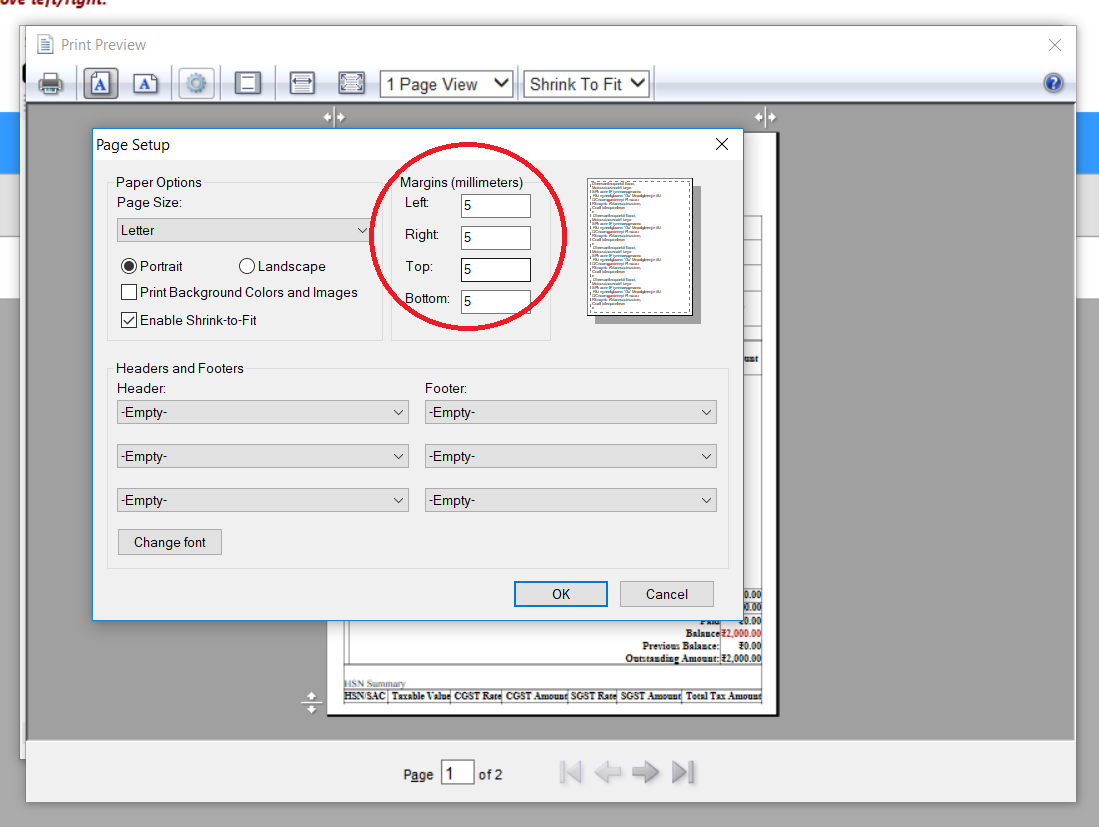Click the right margin adjust handle above page
Image resolution: width=1099 pixels, height=827 pixels.
(x=765, y=117)
